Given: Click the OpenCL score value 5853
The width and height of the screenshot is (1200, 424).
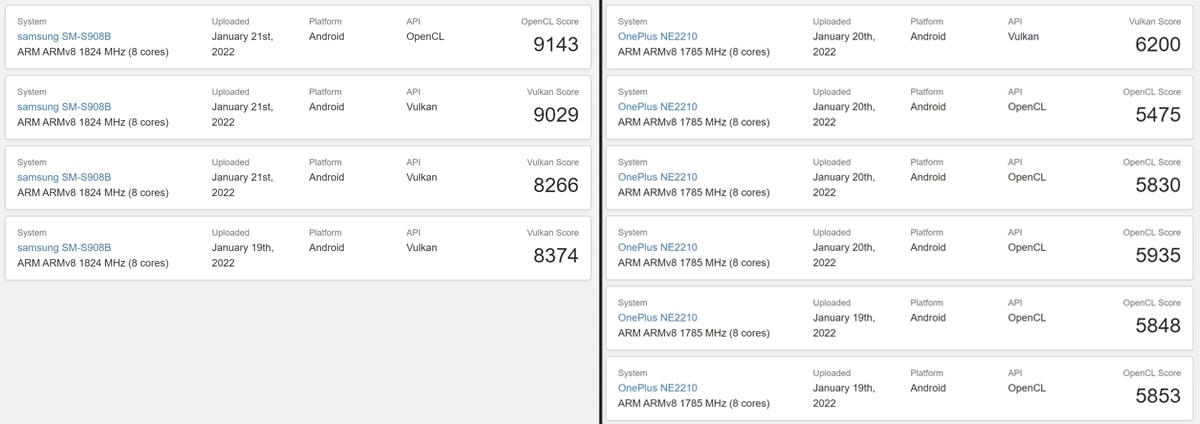Looking at the screenshot, I should (x=1158, y=396).
